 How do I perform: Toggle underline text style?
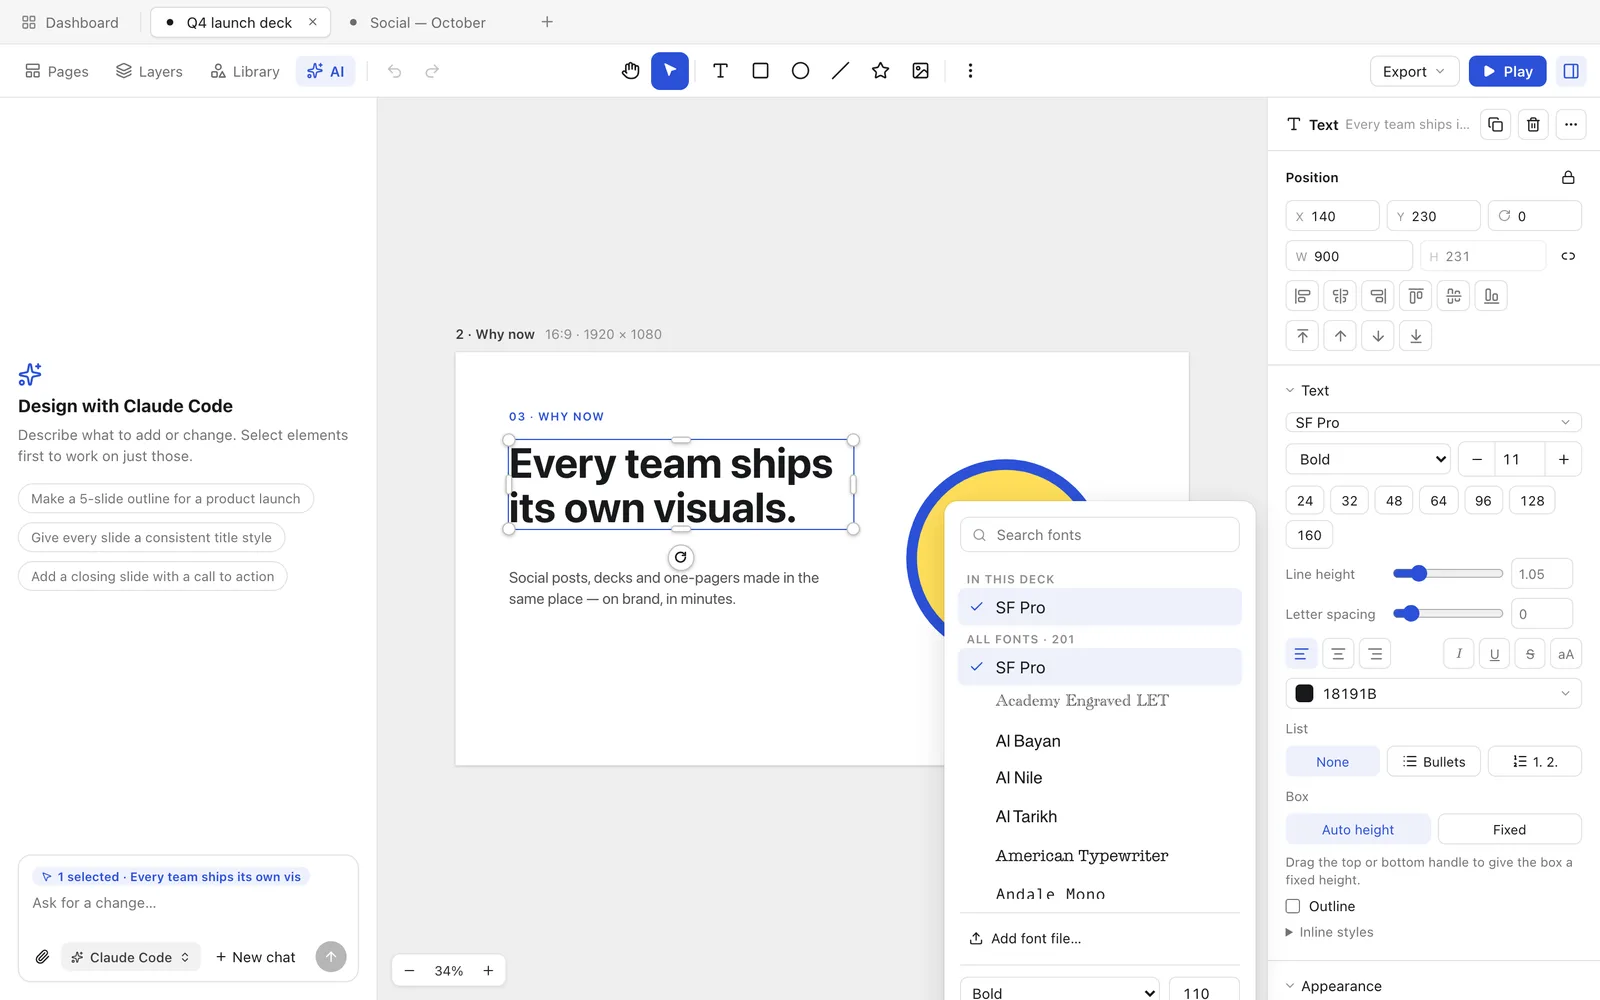click(1494, 654)
